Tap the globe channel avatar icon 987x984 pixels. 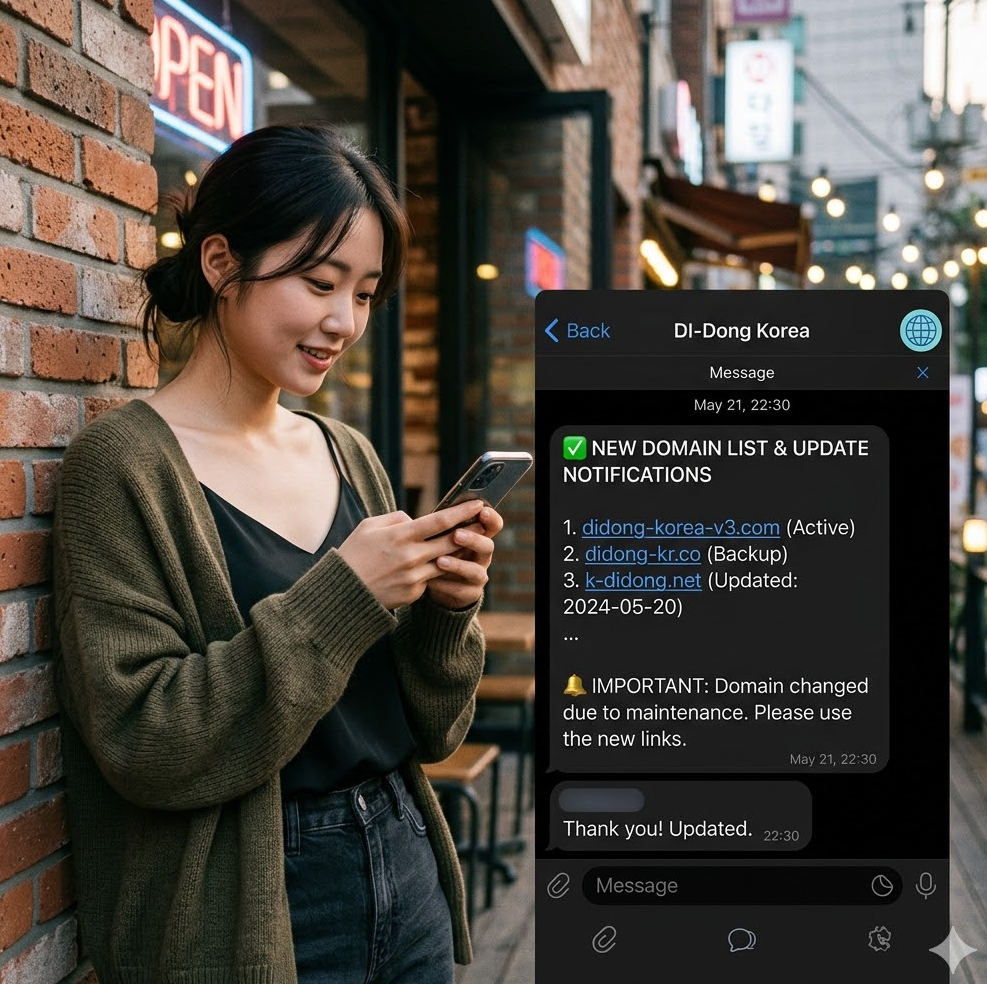[x=920, y=330]
